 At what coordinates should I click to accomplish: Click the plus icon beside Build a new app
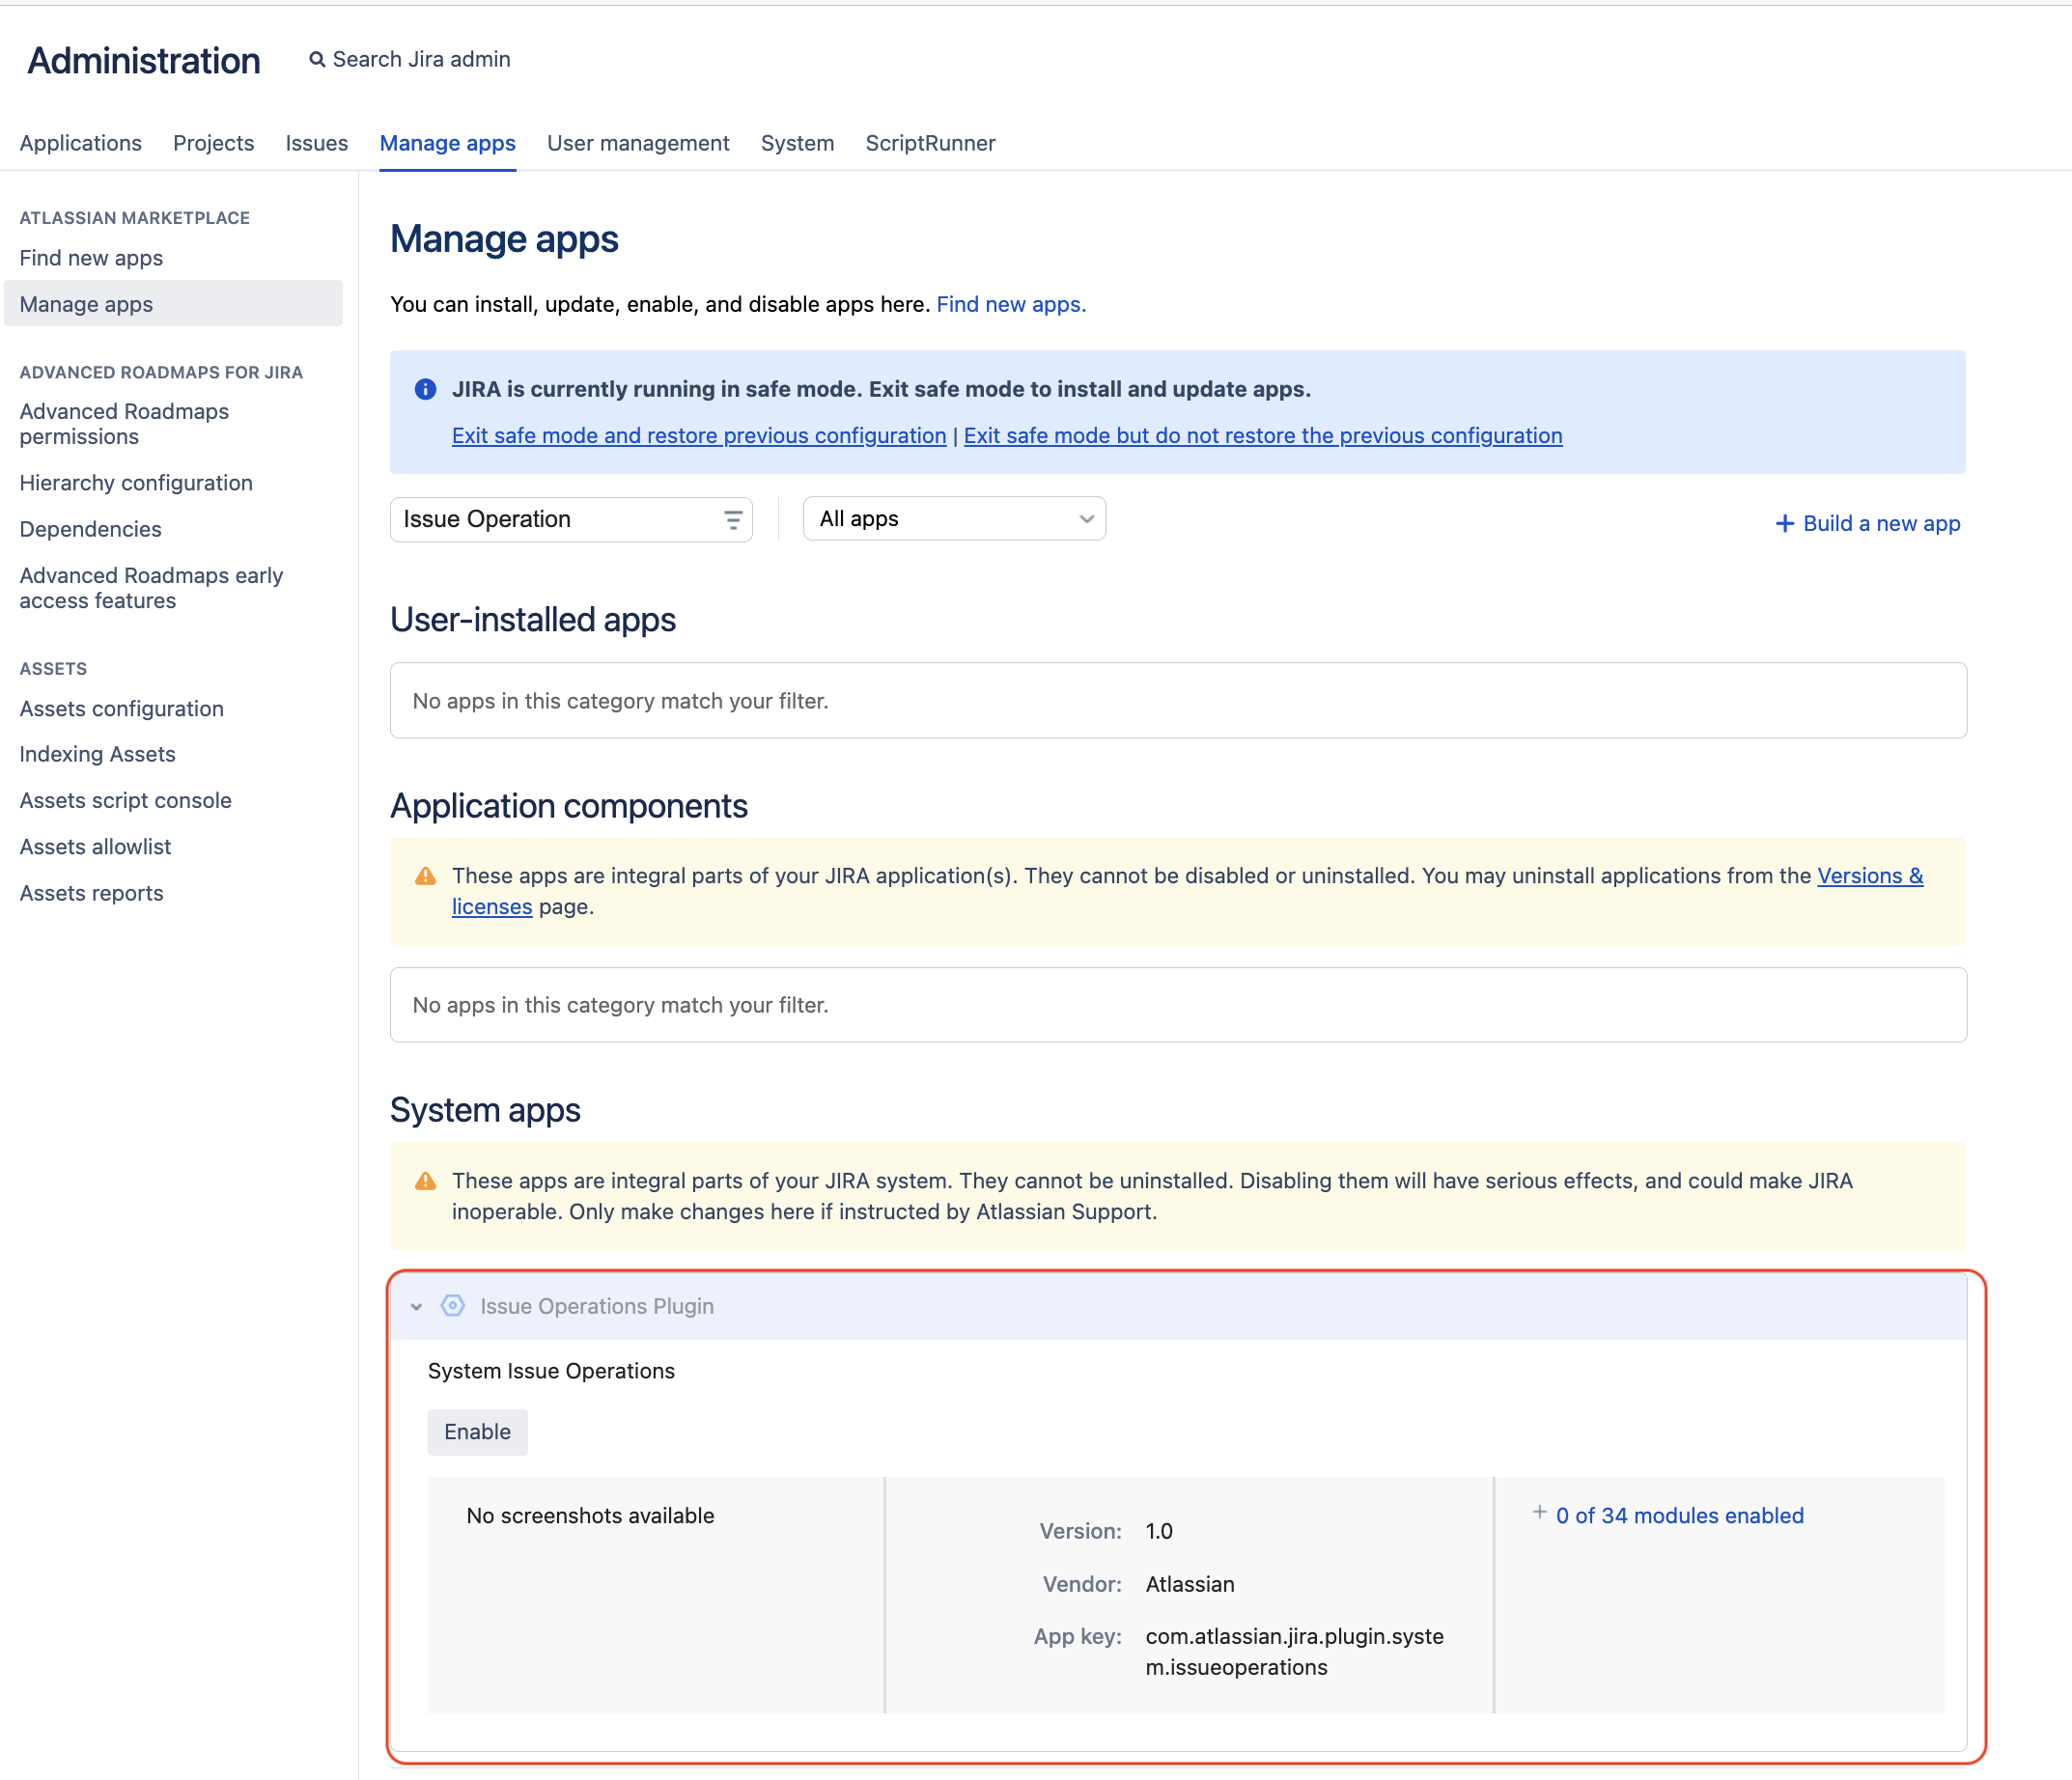[1784, 524]
